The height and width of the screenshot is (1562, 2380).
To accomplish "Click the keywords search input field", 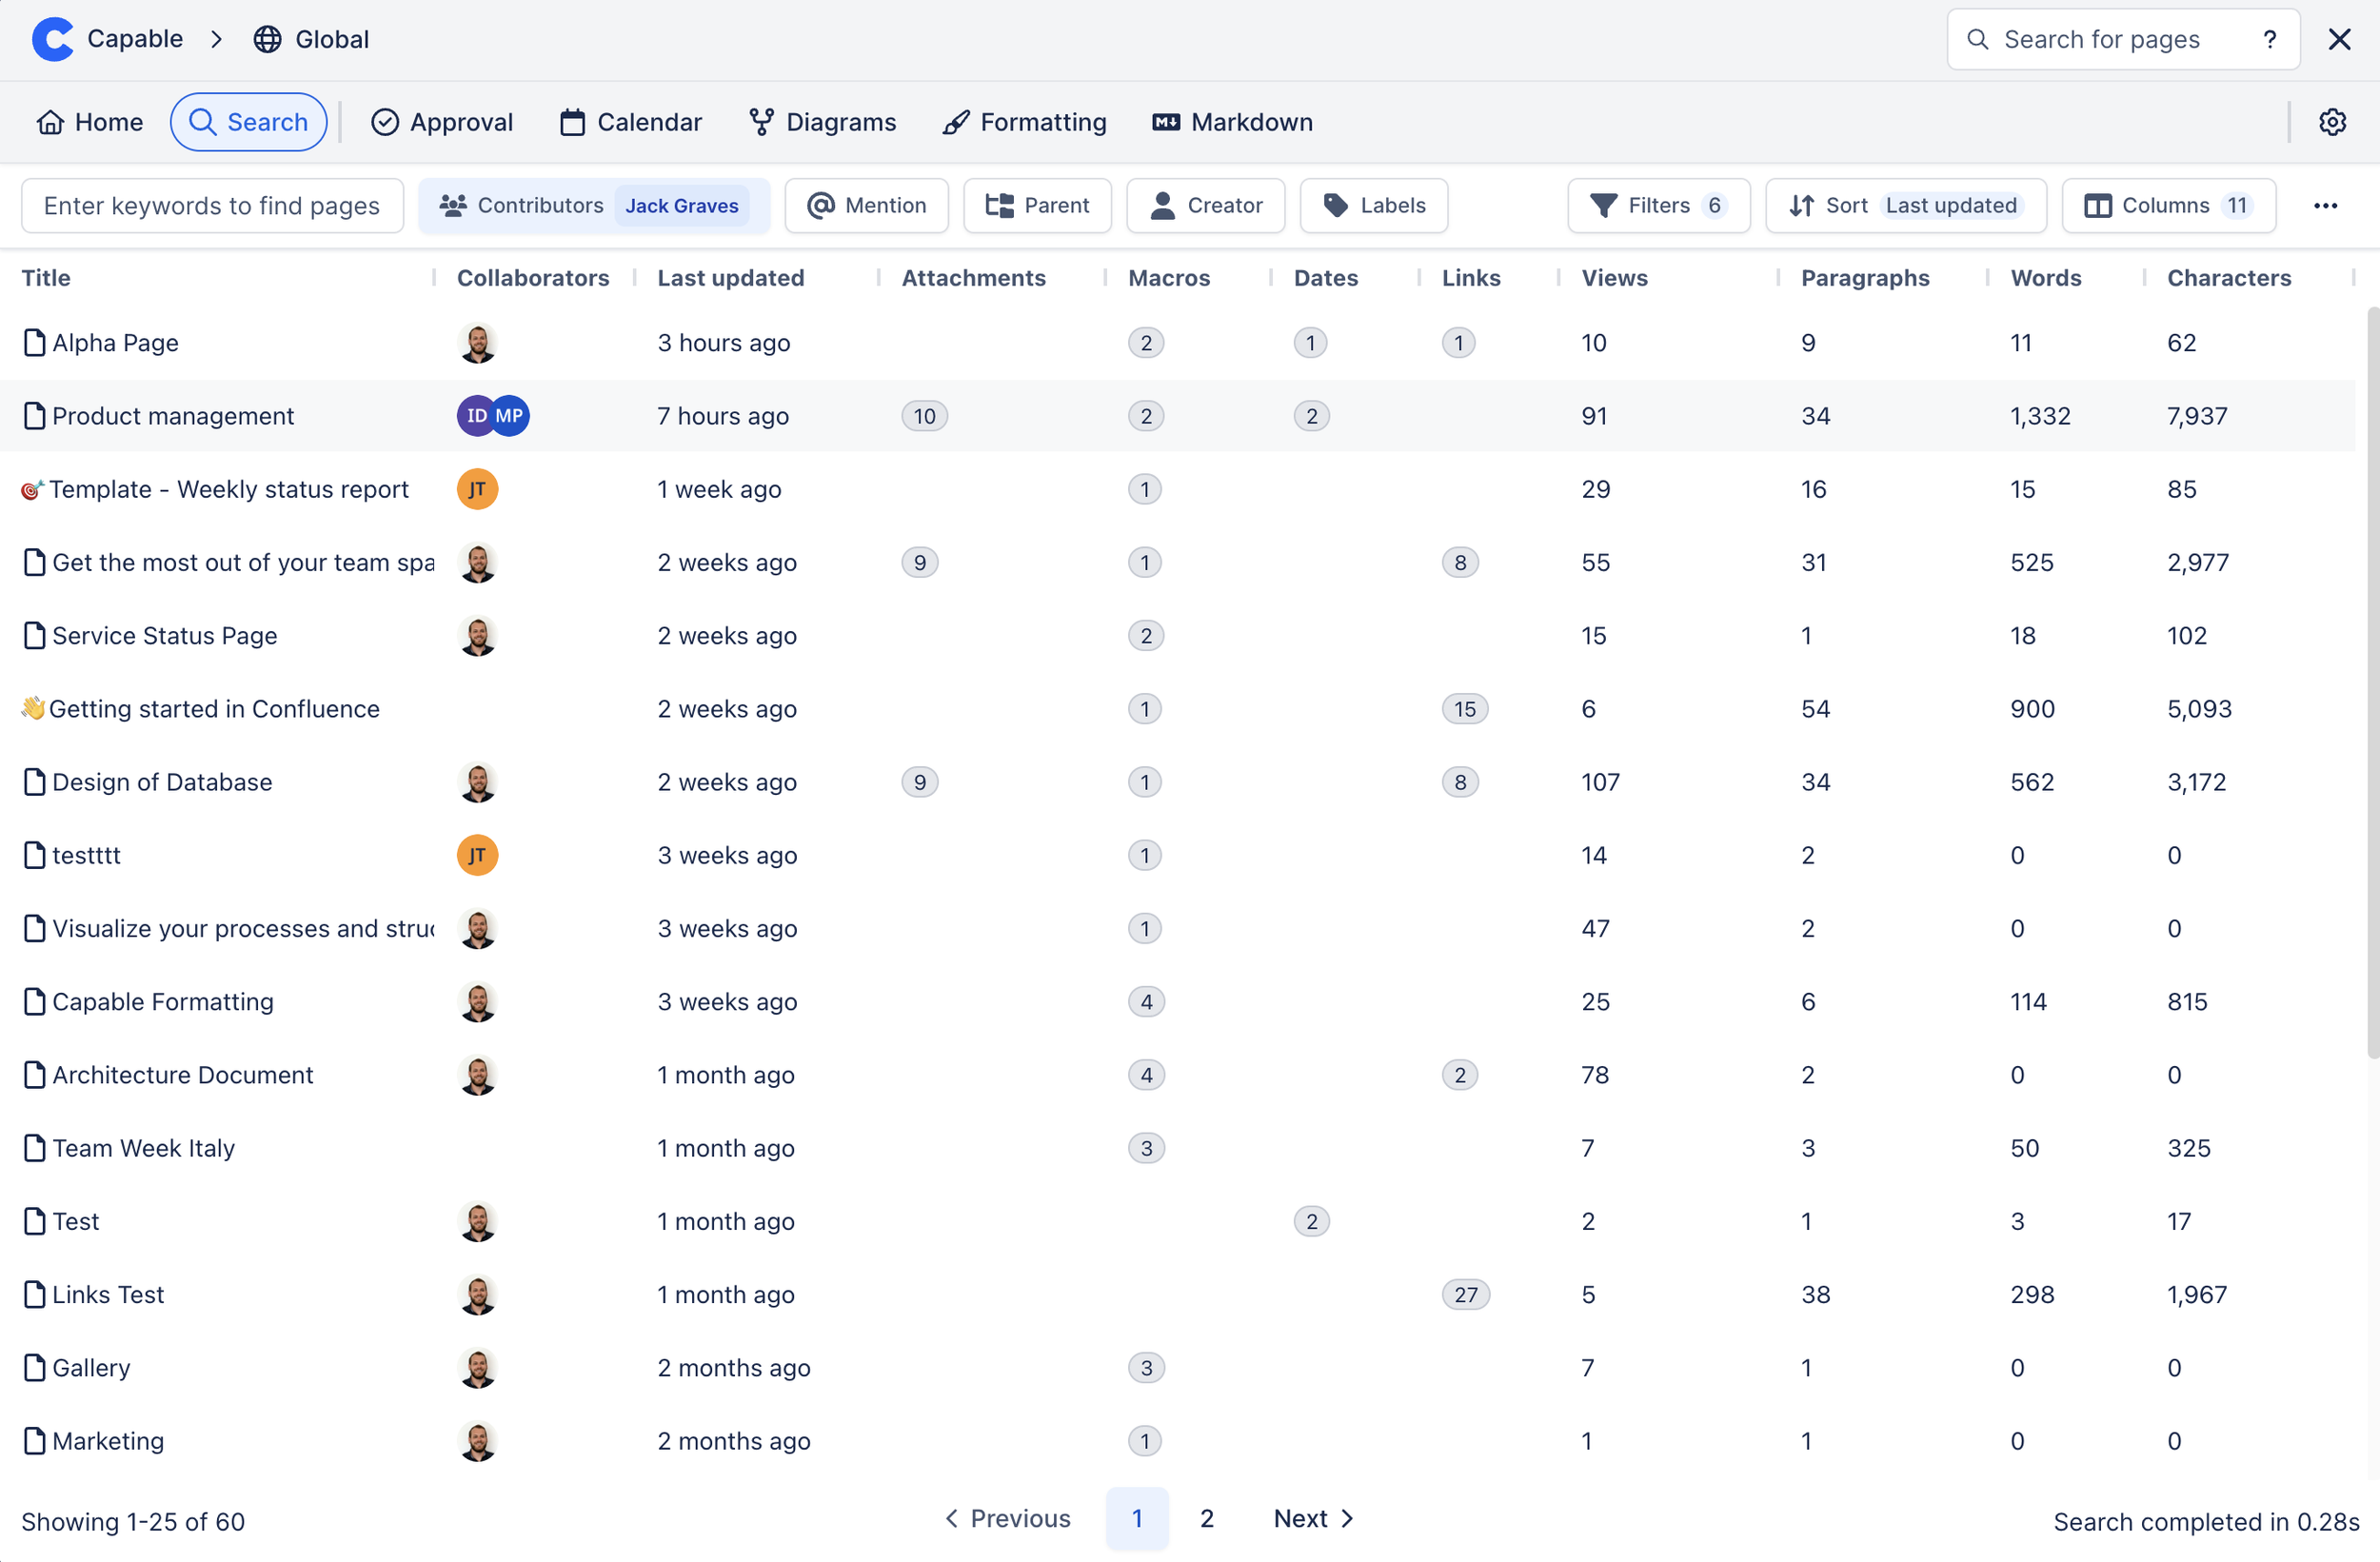I will click(212, 206).
